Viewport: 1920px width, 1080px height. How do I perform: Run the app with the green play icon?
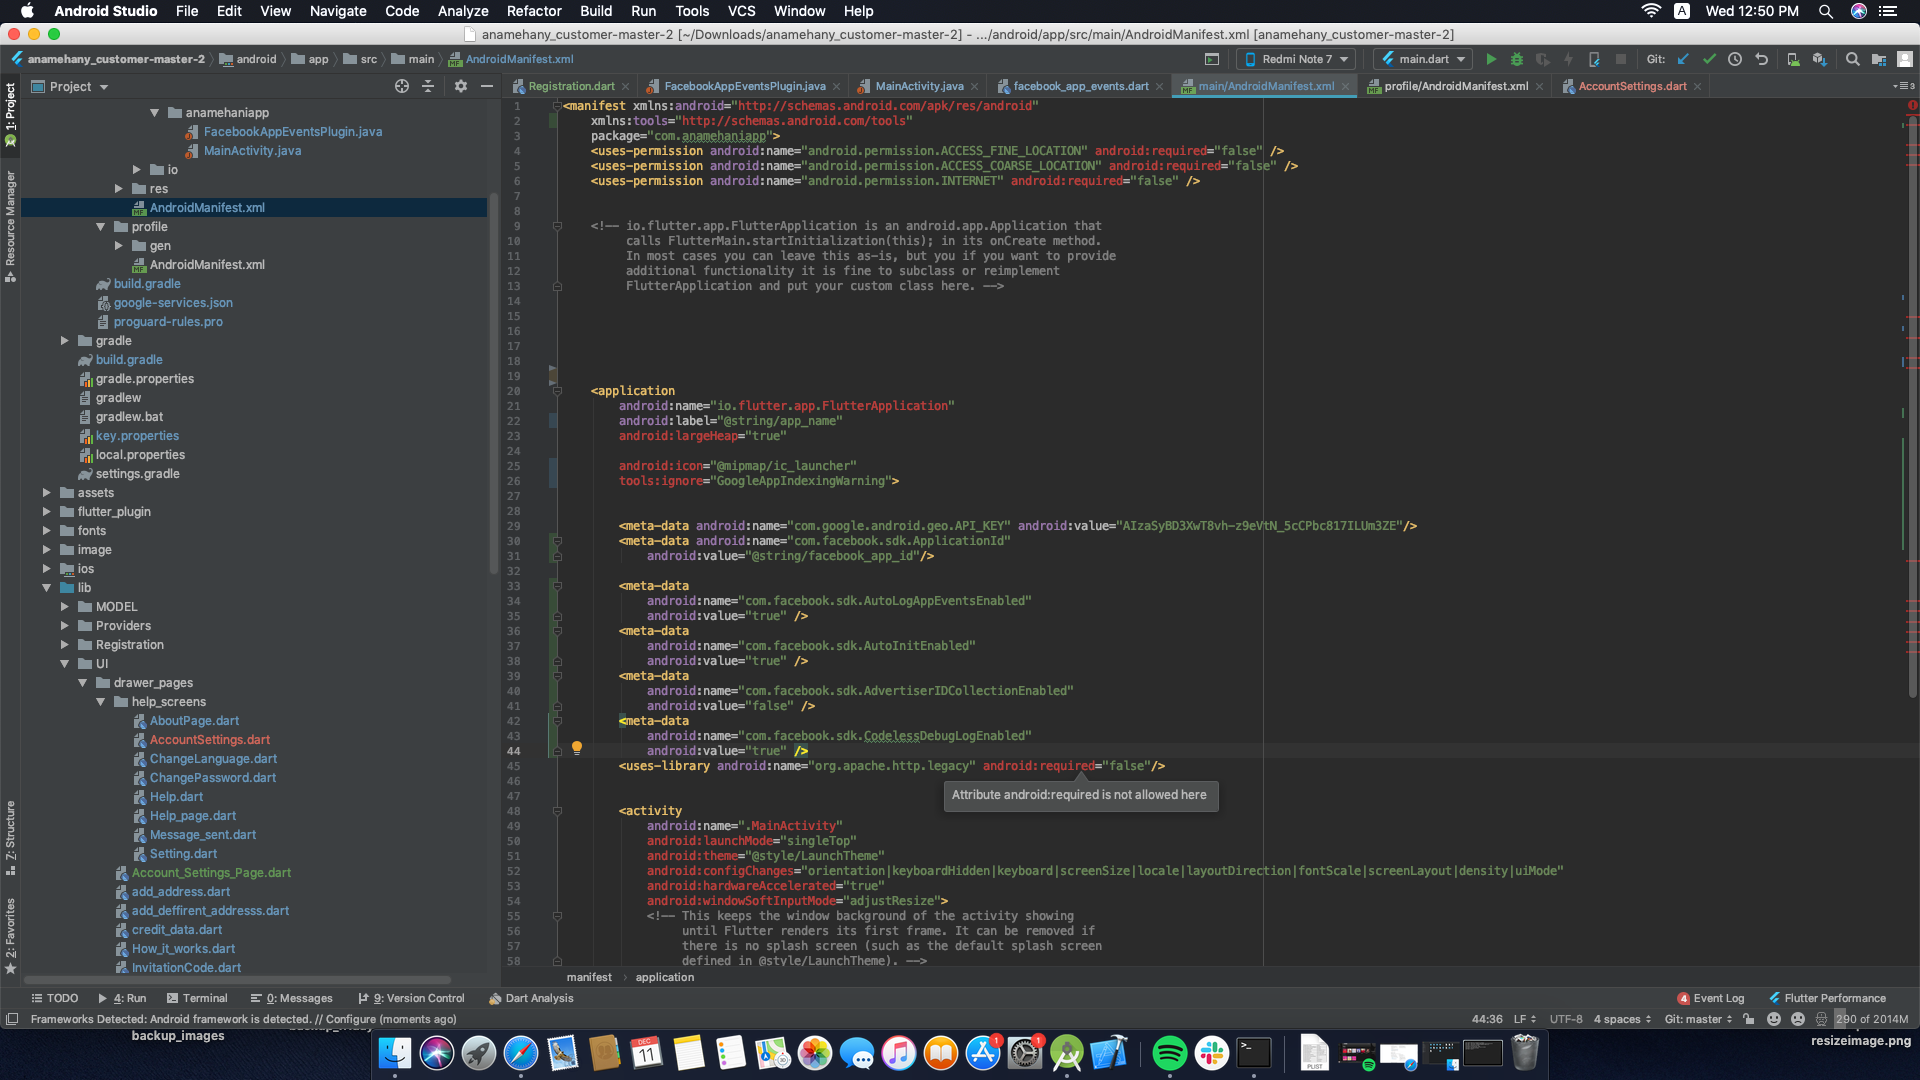[x=1492, y=59]
